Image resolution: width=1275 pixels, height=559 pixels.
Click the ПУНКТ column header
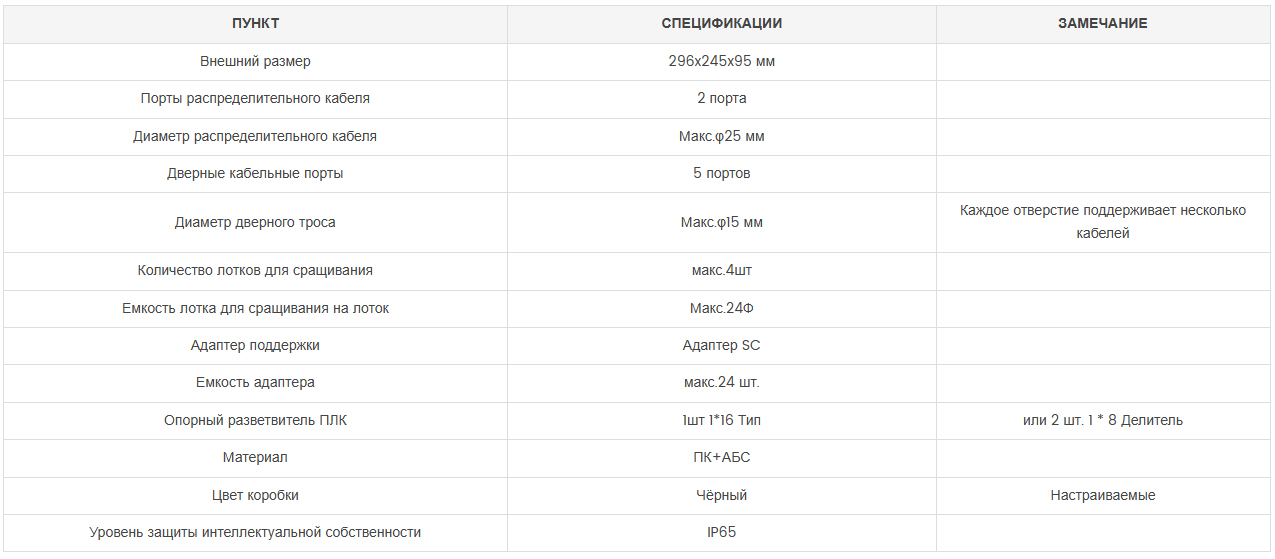click(255, 24)
